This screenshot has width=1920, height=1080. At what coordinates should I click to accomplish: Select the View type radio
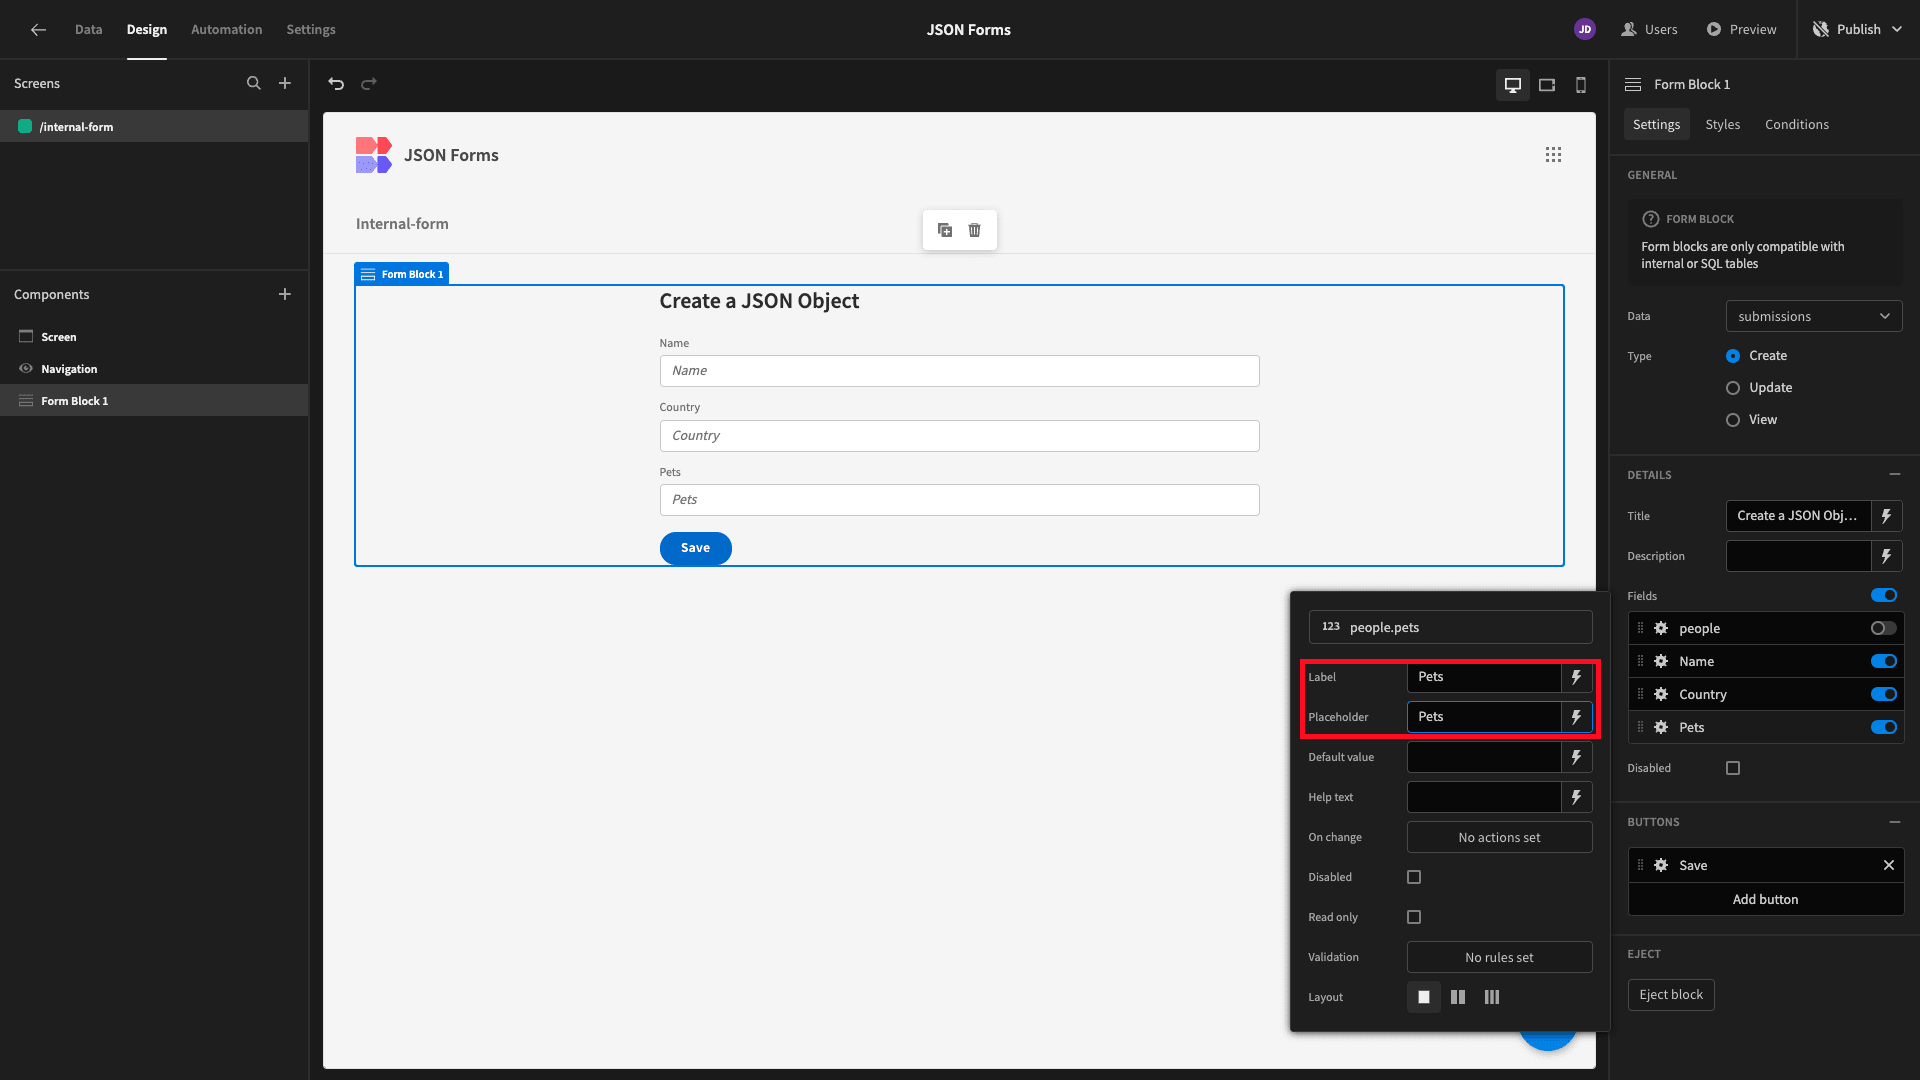coord(1733,420)
